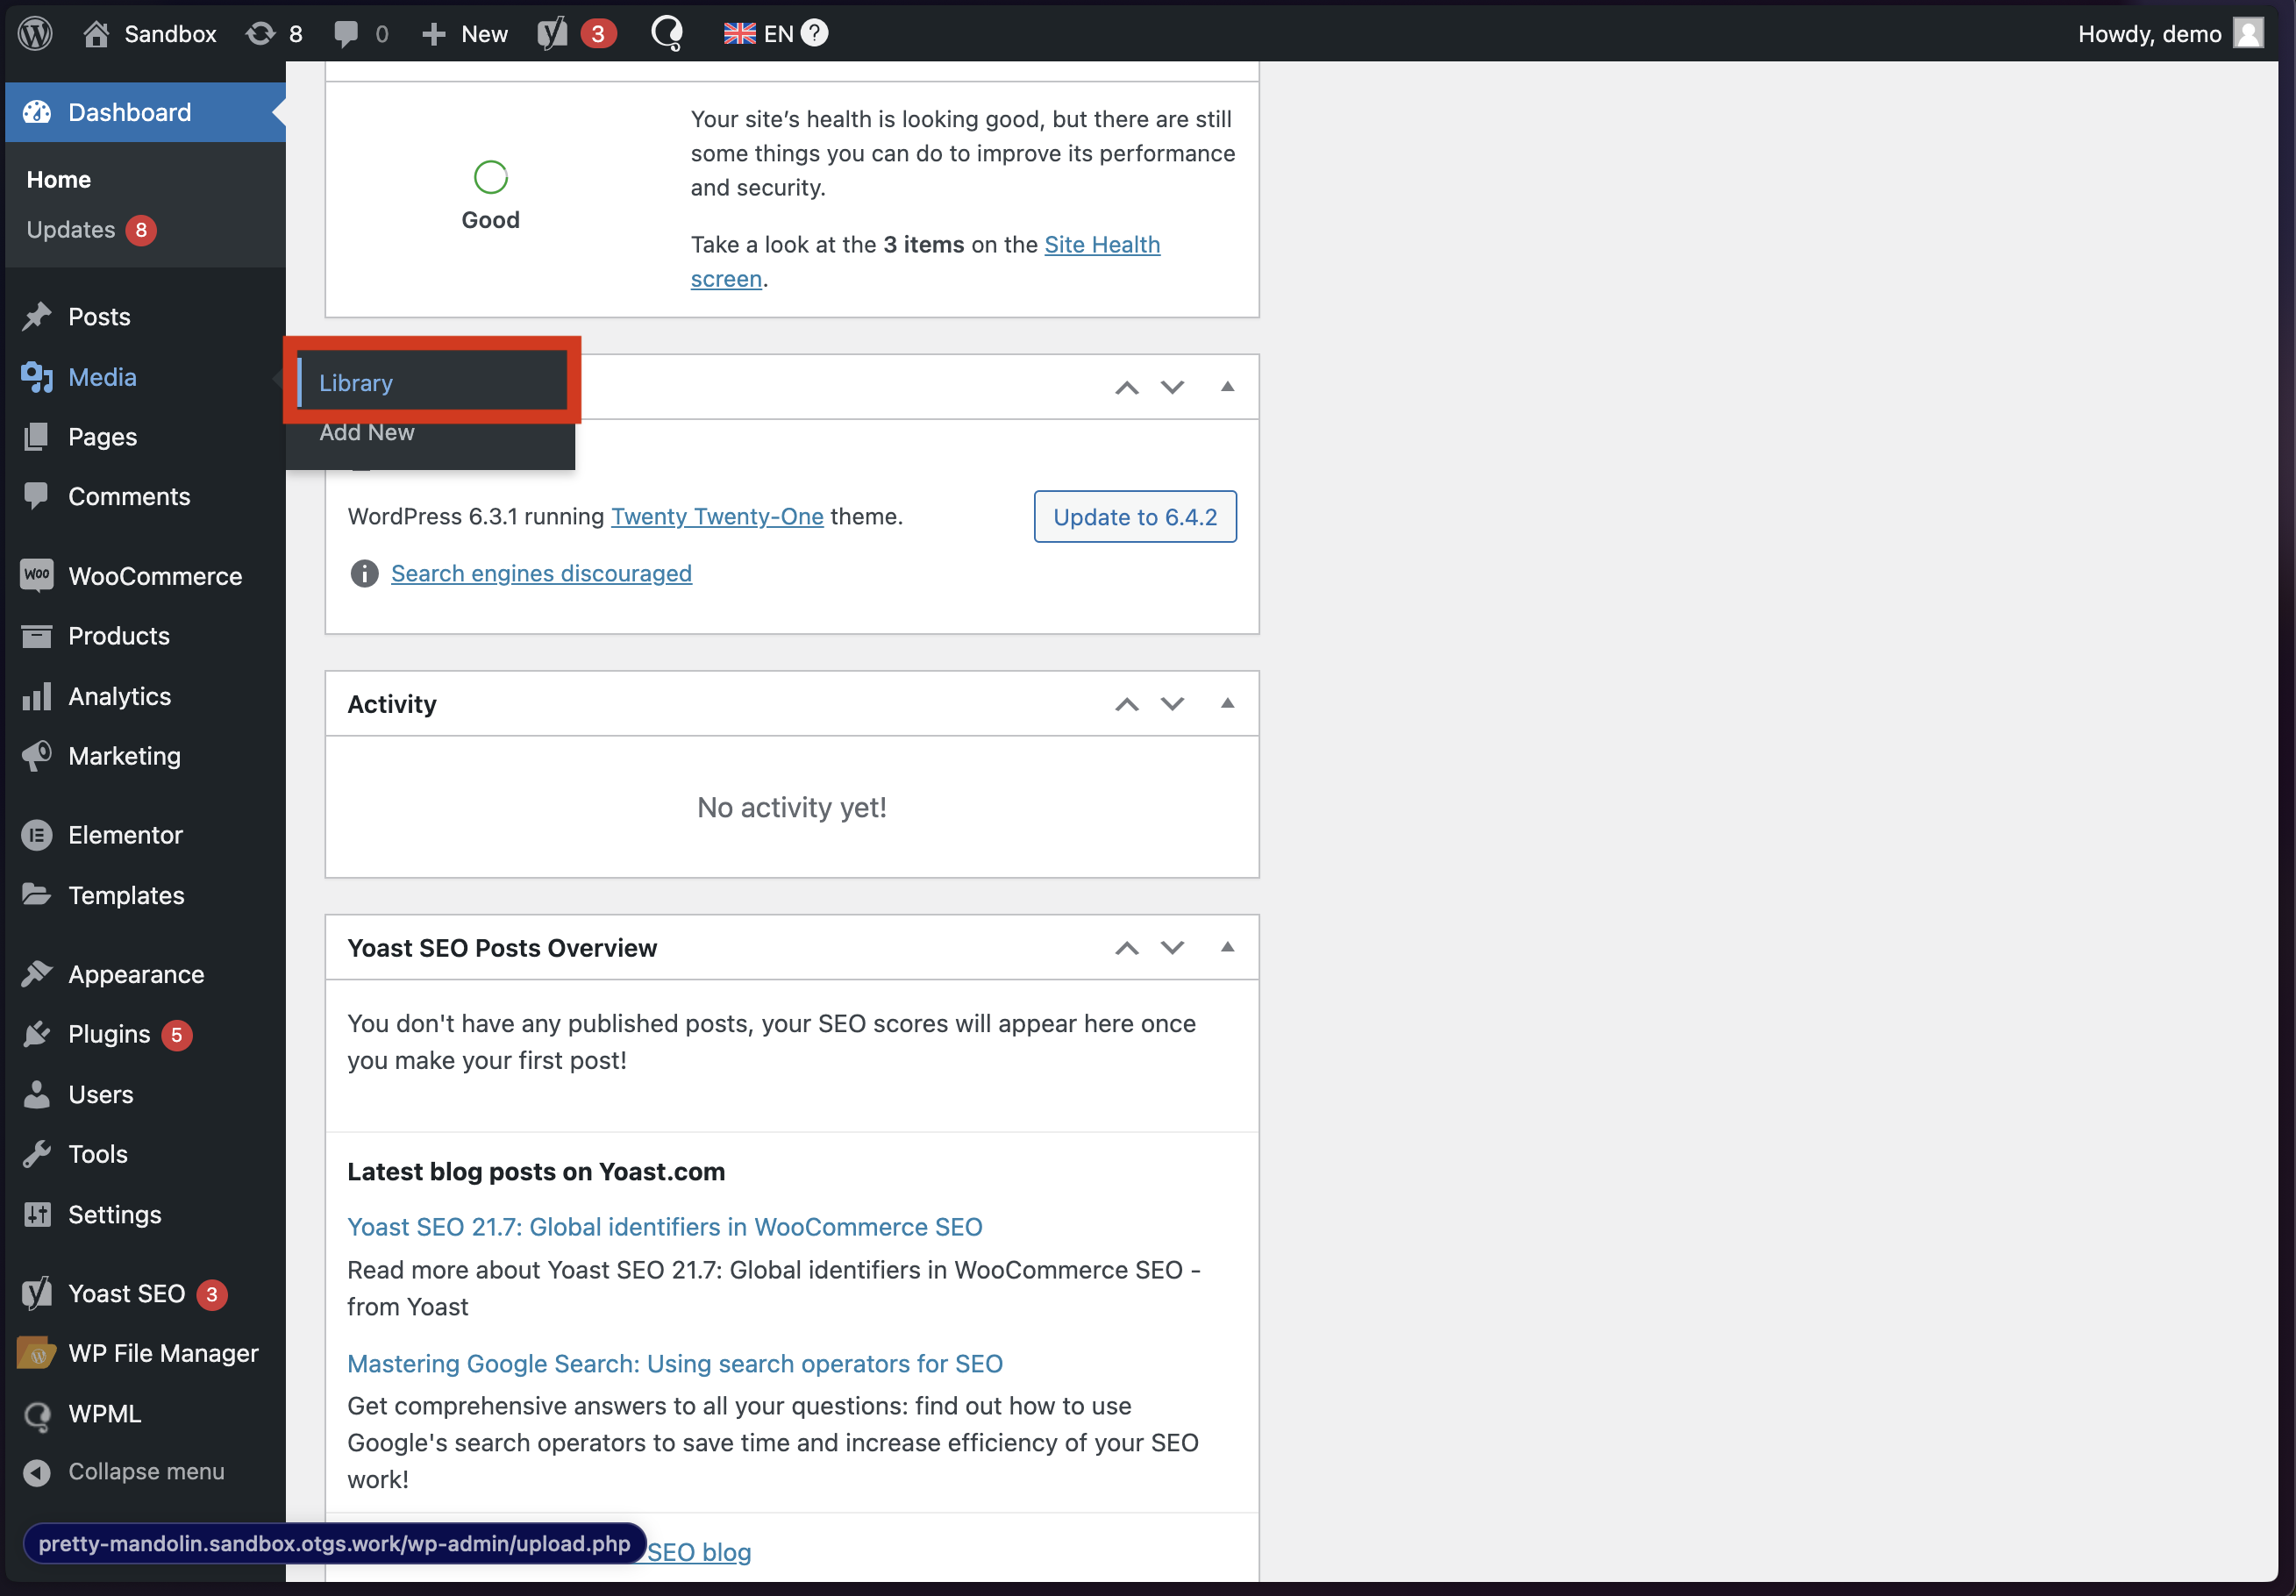Click the Pages sidebar icon
2296x1596 pixels.
pyautogui.click(x=37, y=437)
